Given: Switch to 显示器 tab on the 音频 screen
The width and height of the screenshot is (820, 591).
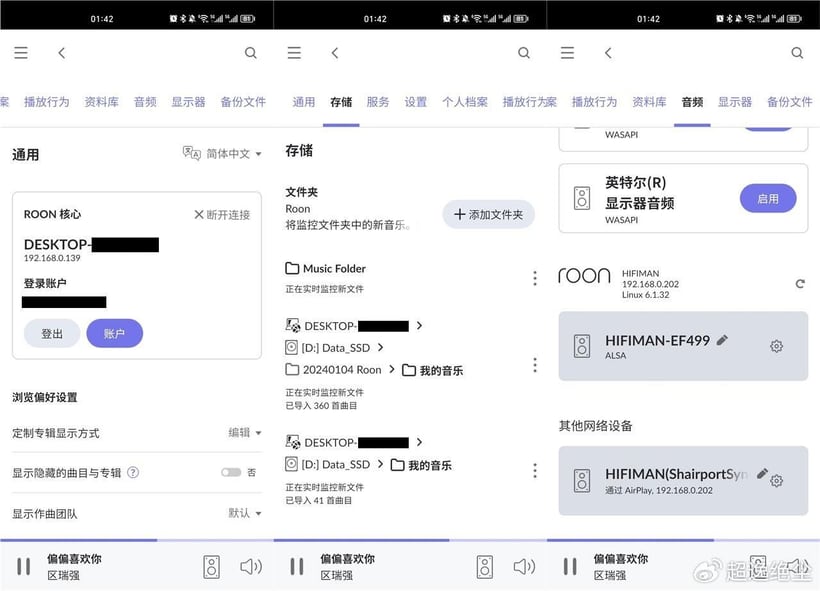Looking at the screenshot, I should (x=734, y=102).
